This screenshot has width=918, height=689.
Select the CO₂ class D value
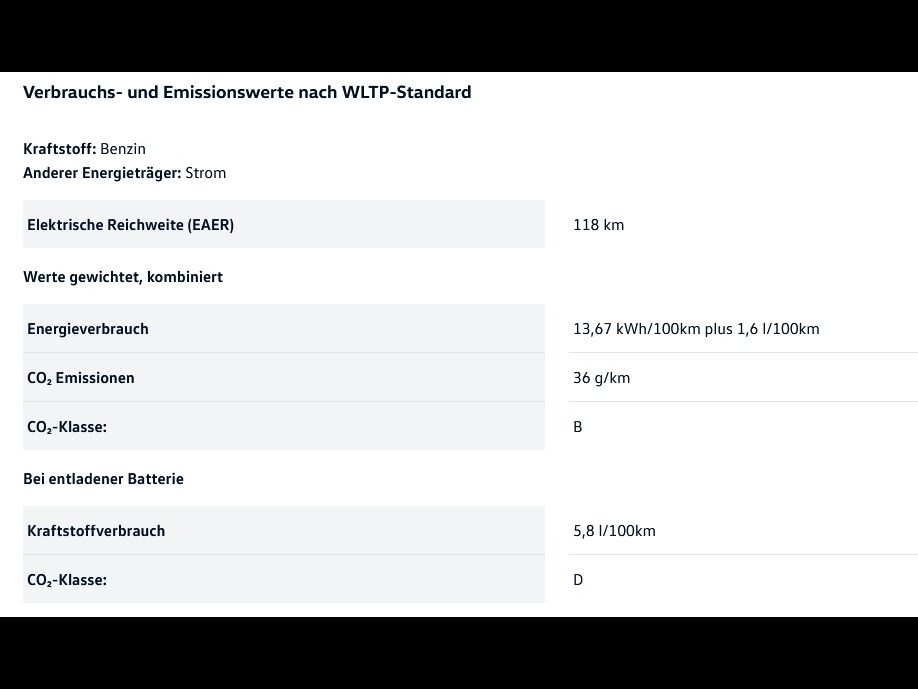pos(578,580)
